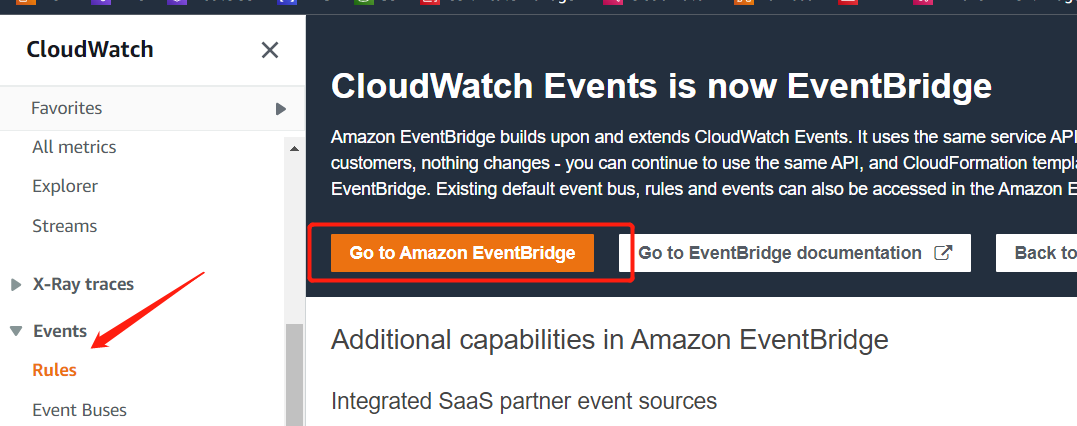Click Go to Amazon EventBridge button
This screenshot has height=426, width=1077.
tap(462, 253)
